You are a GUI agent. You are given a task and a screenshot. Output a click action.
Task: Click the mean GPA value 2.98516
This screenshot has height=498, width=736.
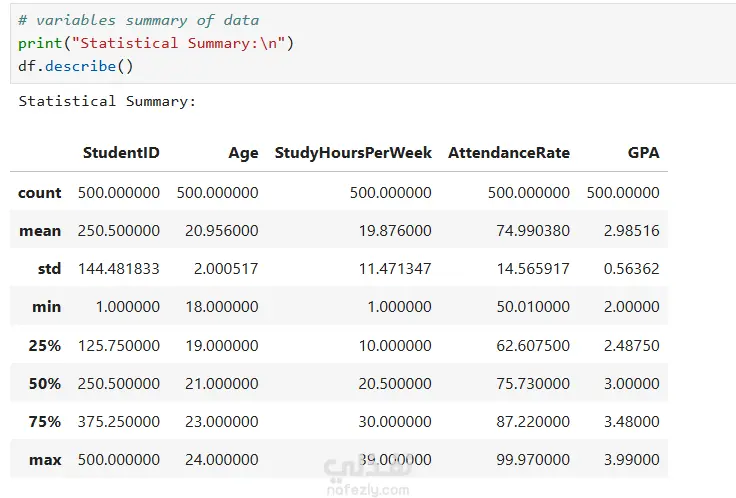click(x=631, y=230)
